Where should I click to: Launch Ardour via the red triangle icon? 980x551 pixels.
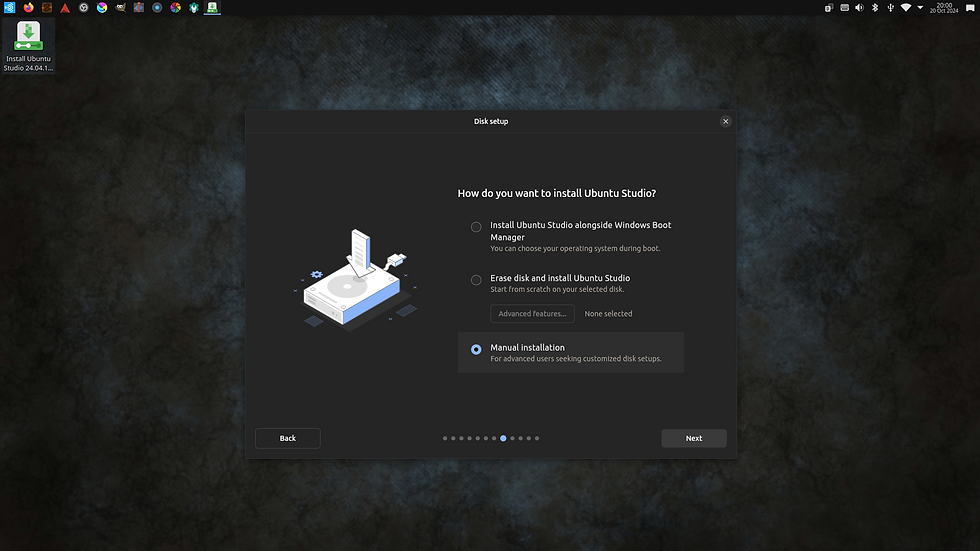pos(65,7)
